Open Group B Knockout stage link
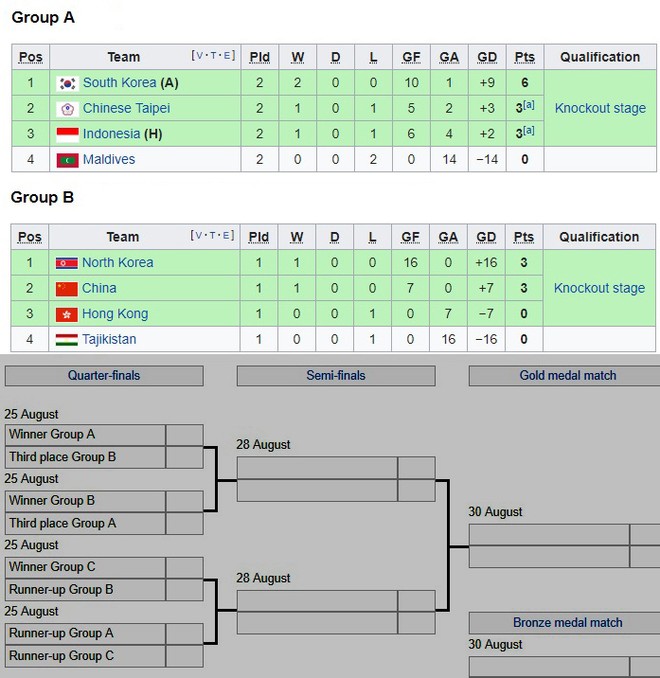660x678 pixels. click(x=599, y=288)
